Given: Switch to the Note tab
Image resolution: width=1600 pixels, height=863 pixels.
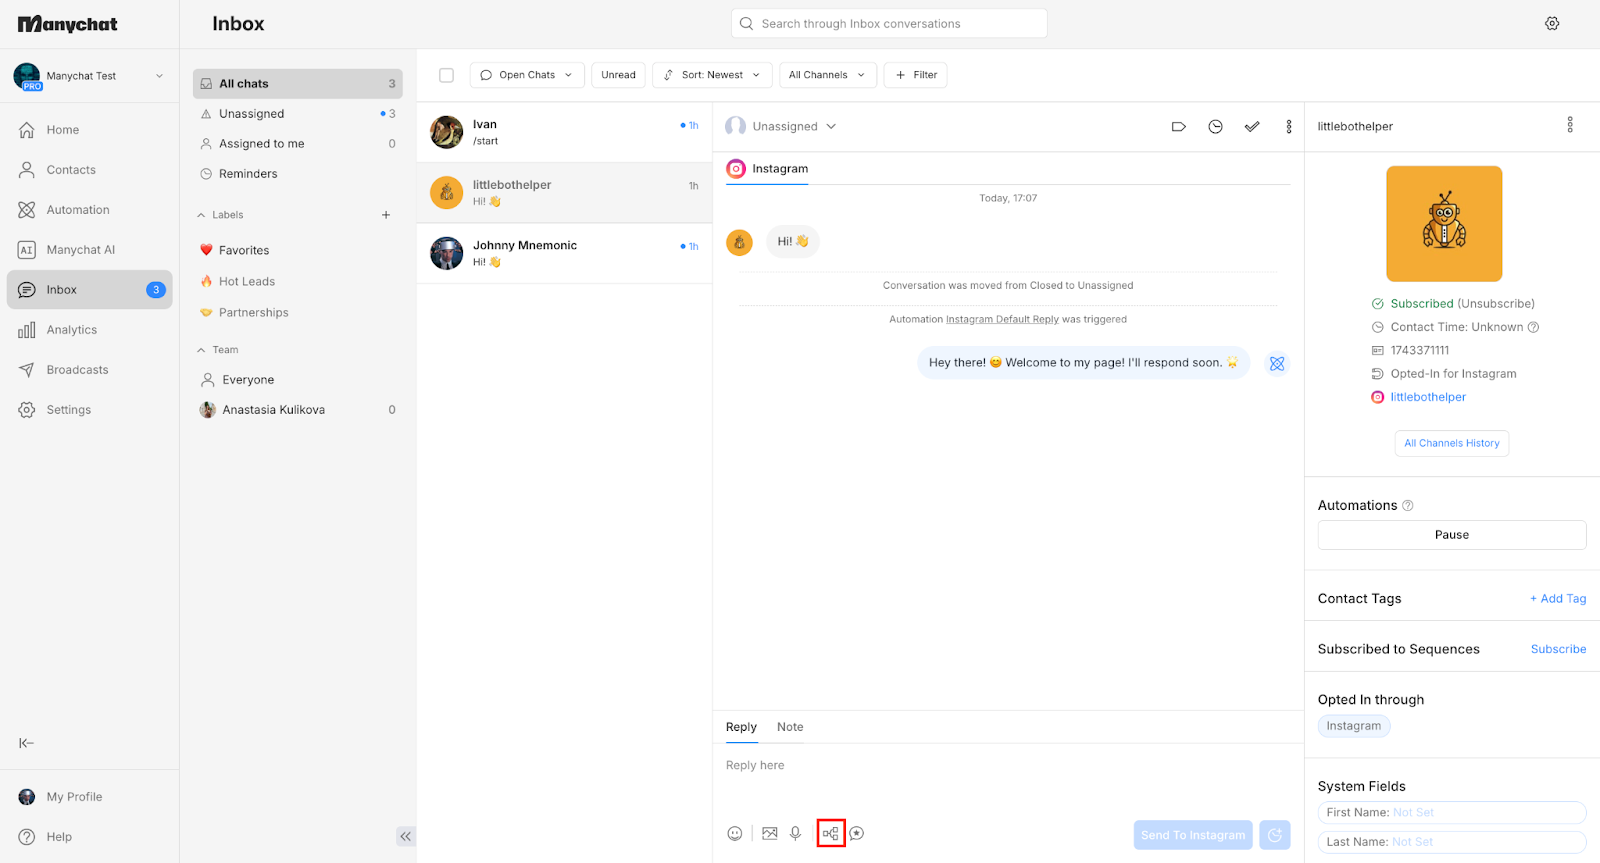Looking at the screenshot, I should (790, 727).
